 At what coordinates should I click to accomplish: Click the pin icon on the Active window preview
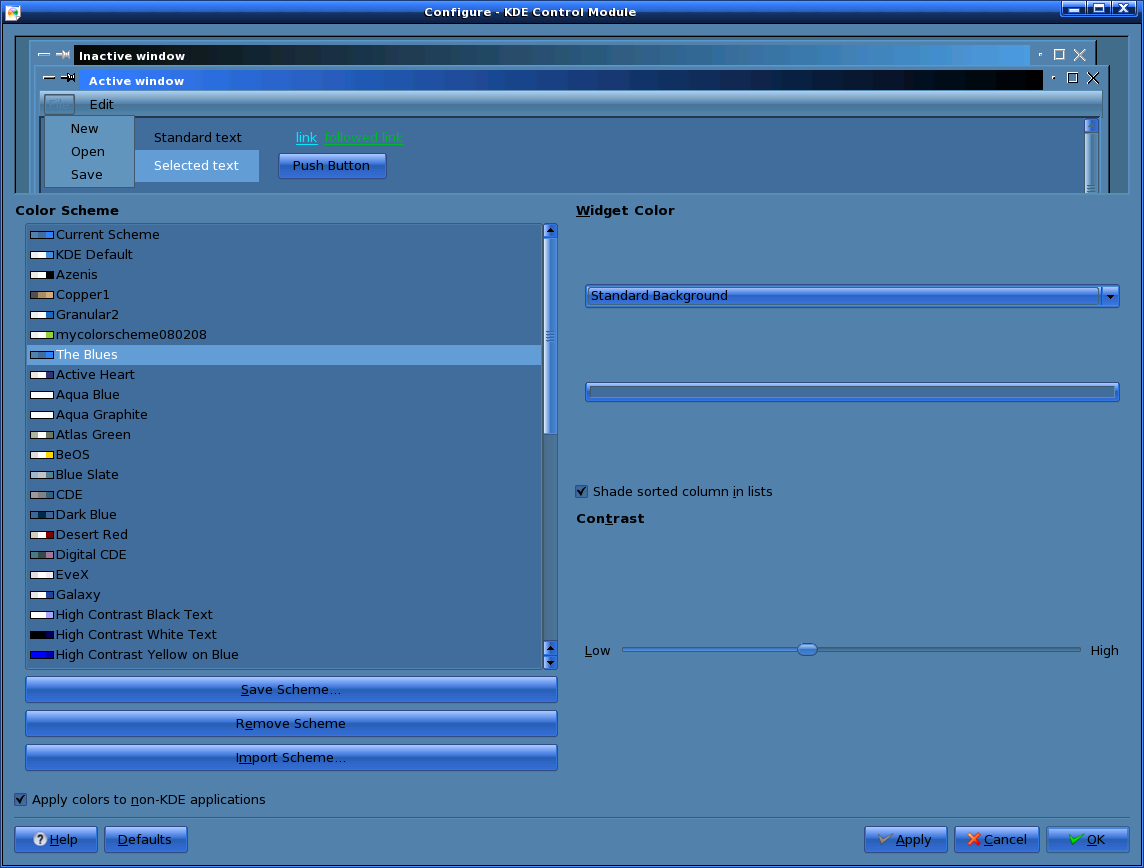point(68,77)
